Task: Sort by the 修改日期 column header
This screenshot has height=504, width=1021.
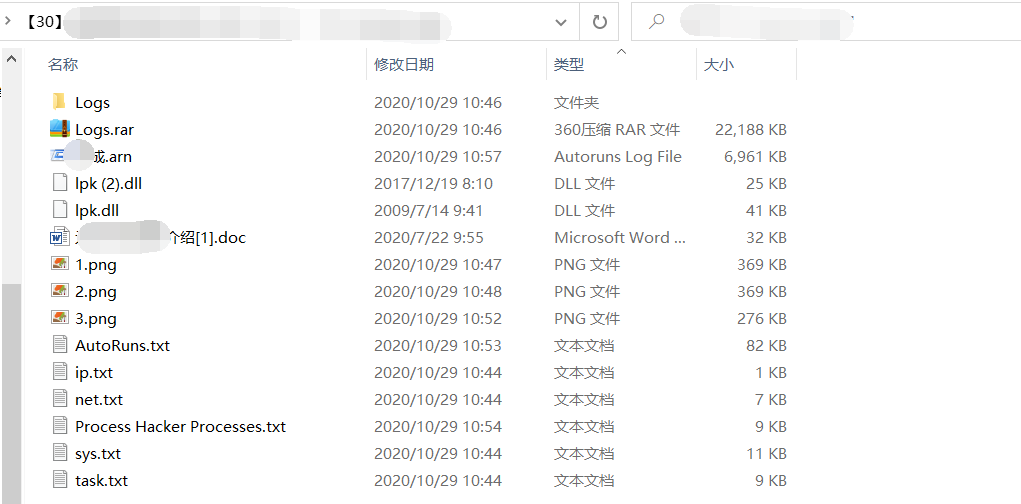Action: pyautogui.click(x=404, y=64)
